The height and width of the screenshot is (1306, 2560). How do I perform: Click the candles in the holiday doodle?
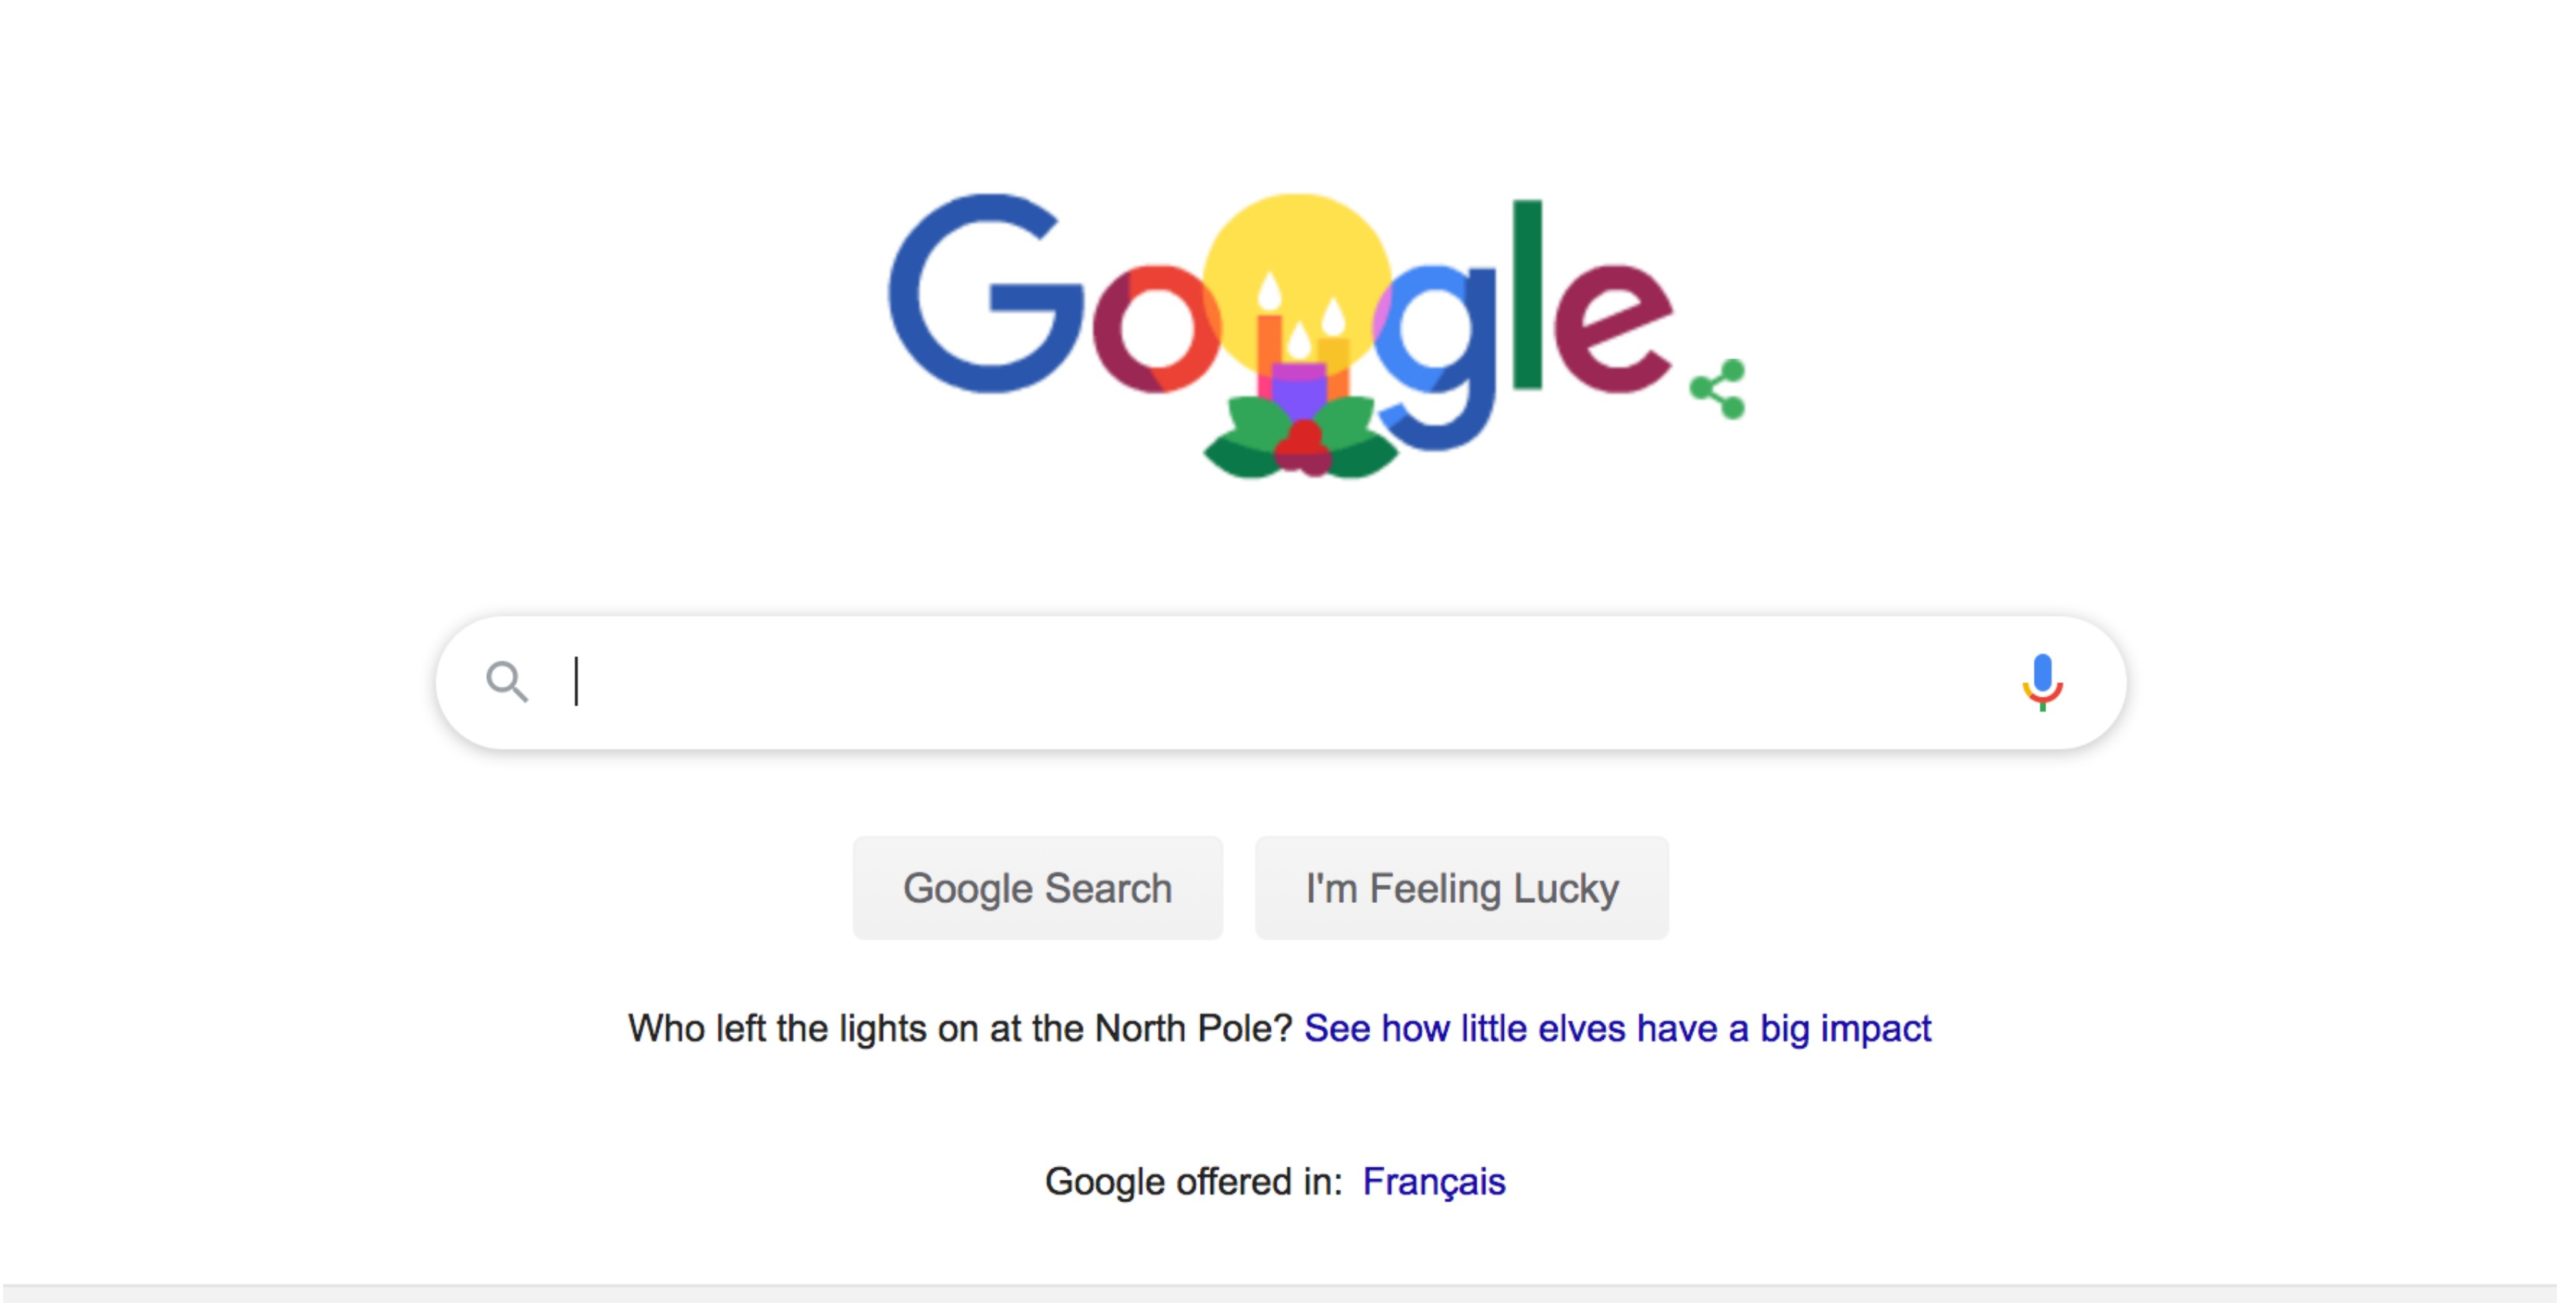click(1300, 340)
